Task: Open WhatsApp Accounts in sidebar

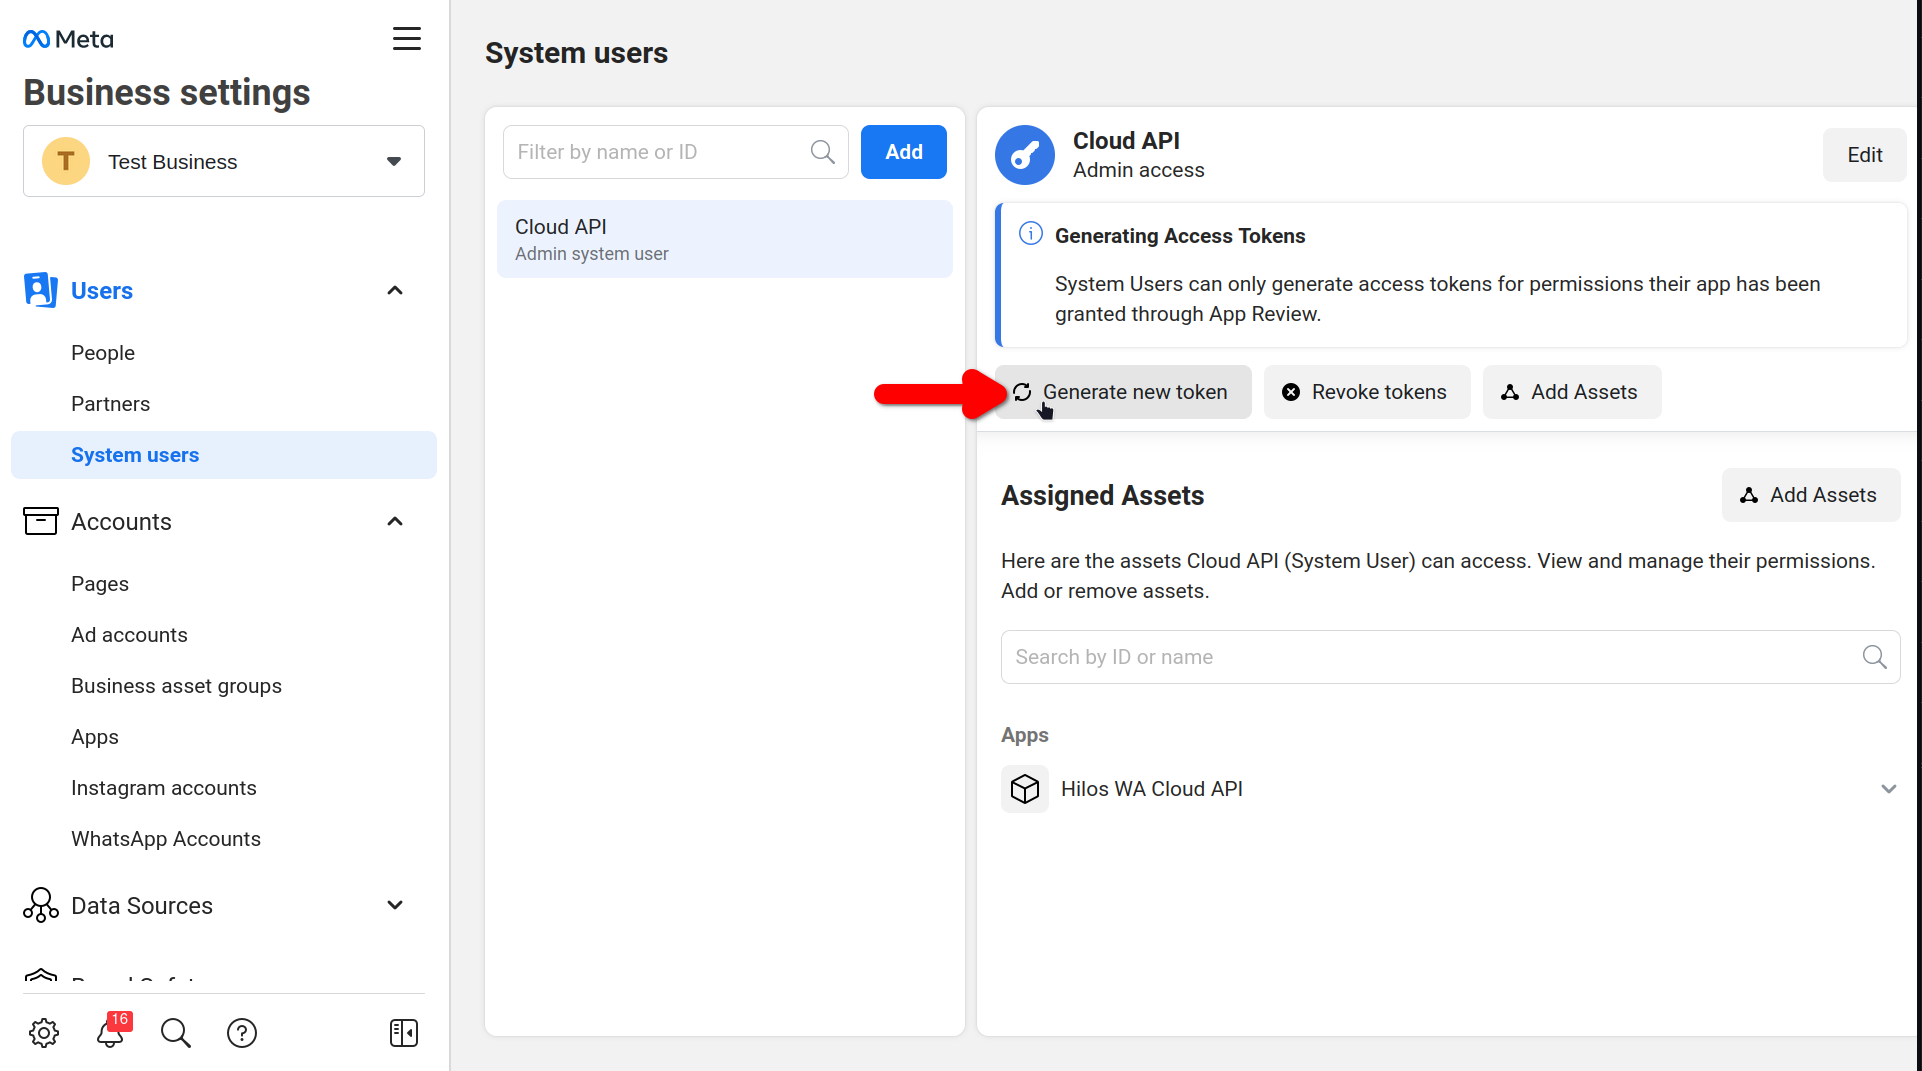Action: pos(166,839)
